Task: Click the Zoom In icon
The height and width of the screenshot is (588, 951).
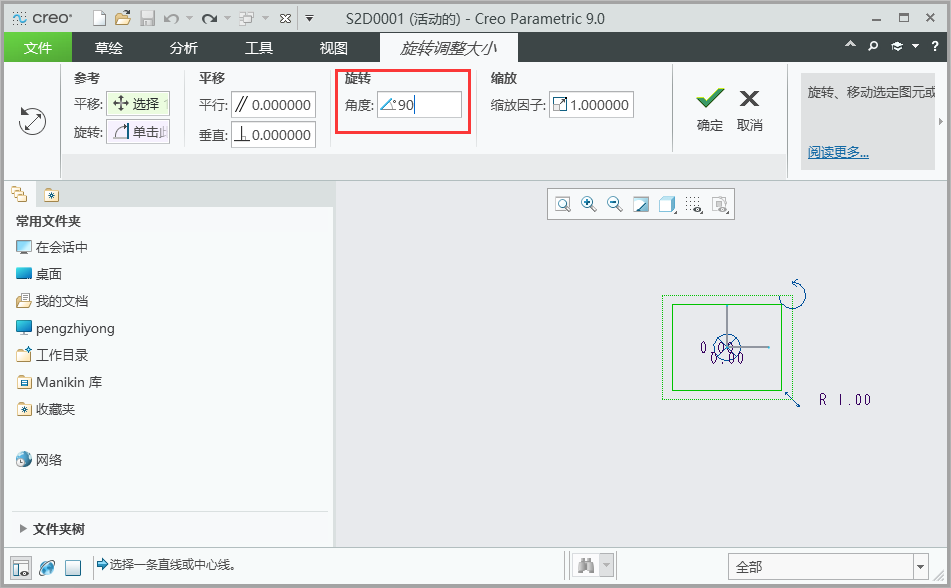Action: point(588,204)
